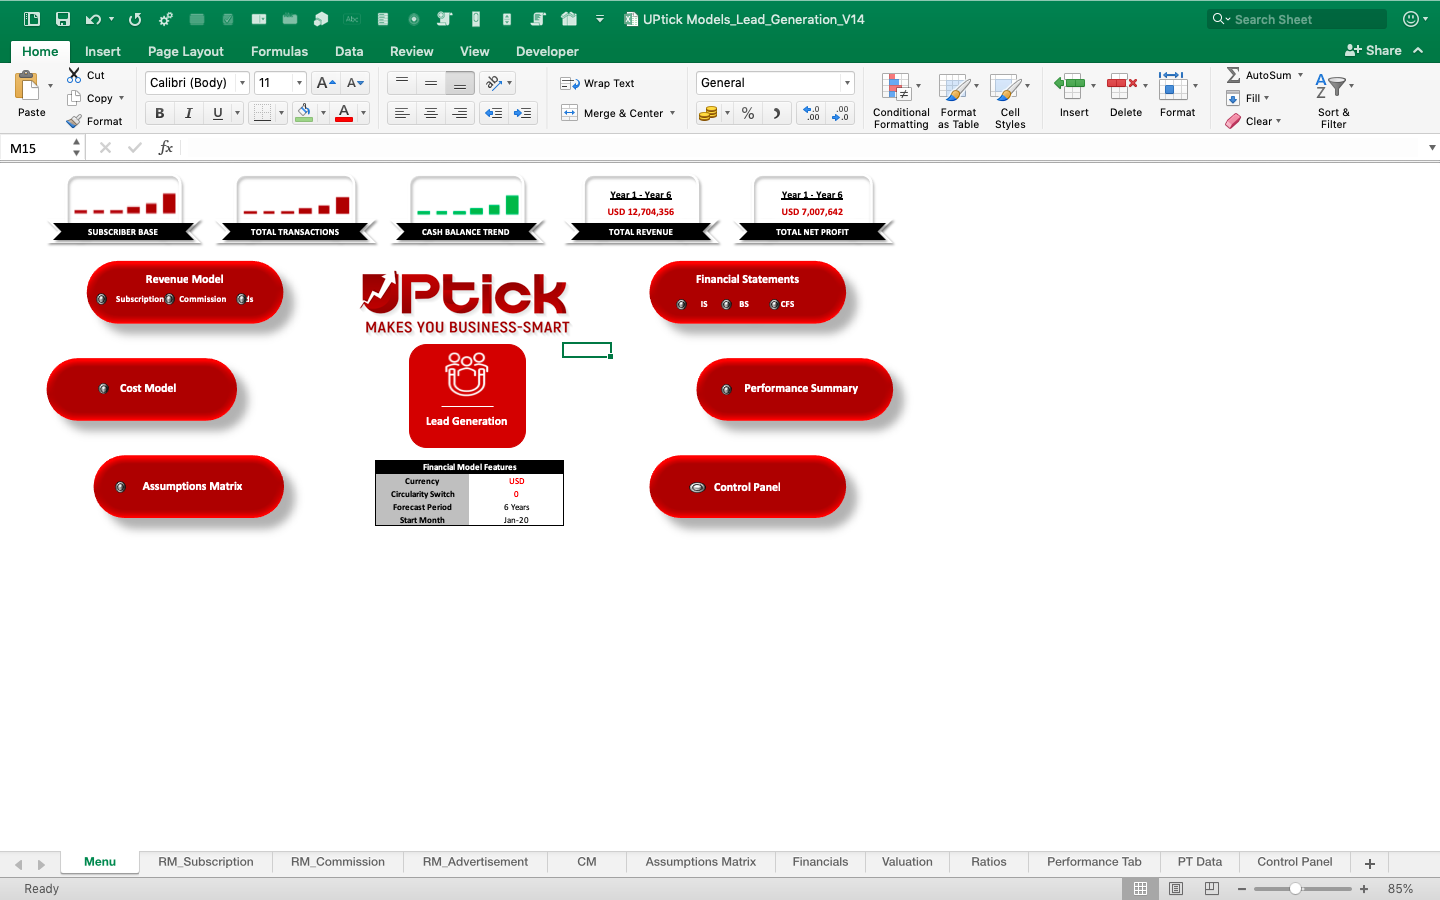The image size is (1440, 900).
Task: Click the center horizontally align icon
Action: (x=431, y=113)
